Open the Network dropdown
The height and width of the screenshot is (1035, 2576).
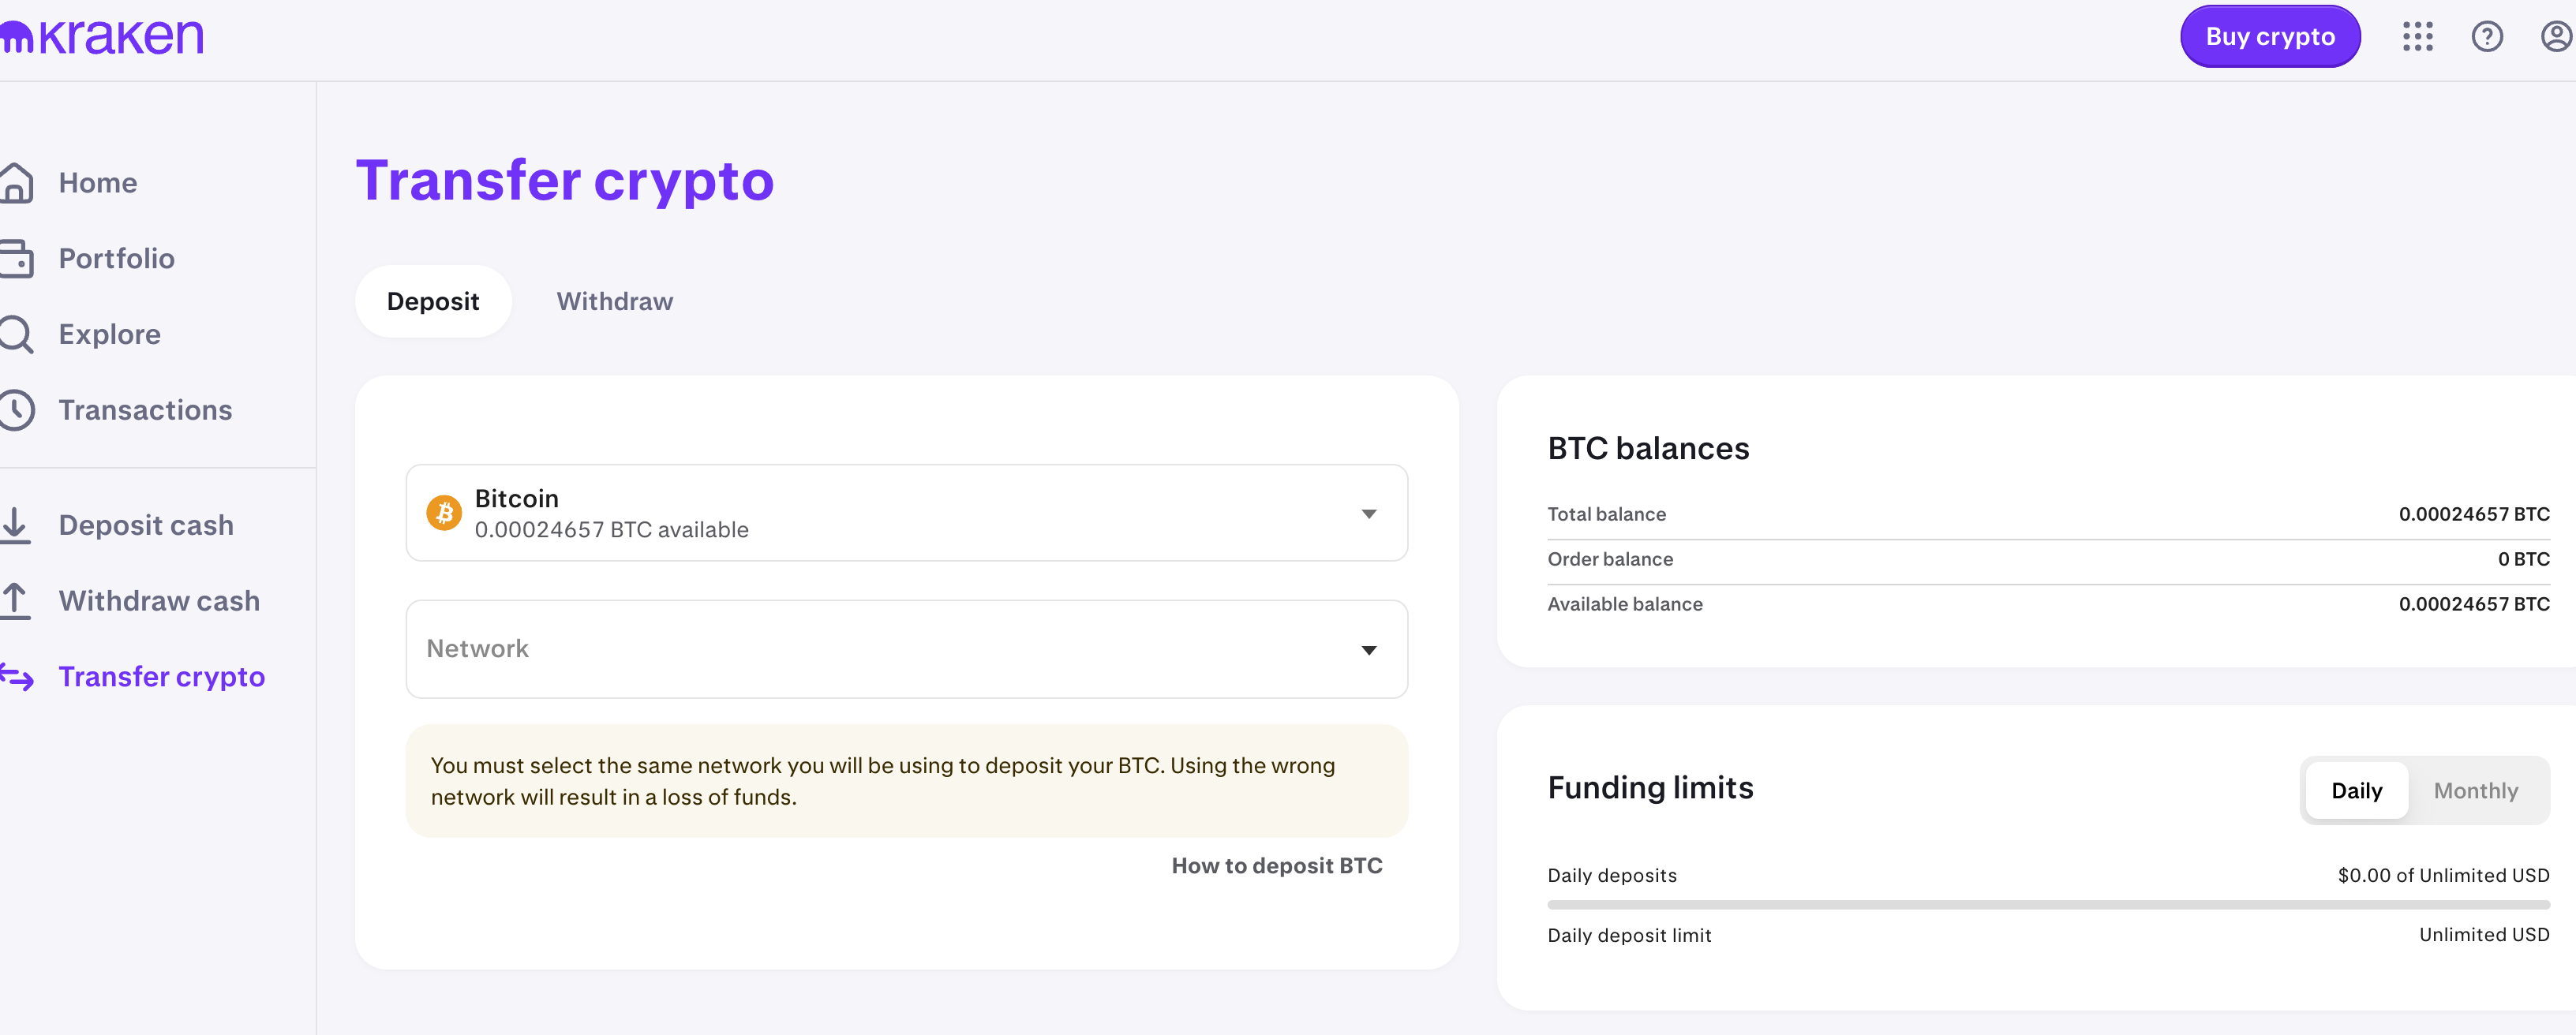click(906, 649)
